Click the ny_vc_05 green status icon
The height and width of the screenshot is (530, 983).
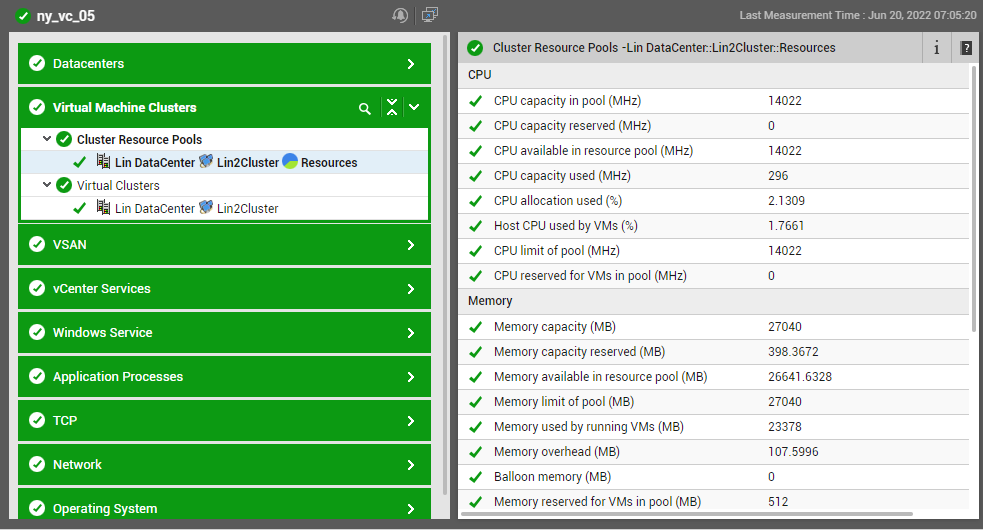point(23,16)
